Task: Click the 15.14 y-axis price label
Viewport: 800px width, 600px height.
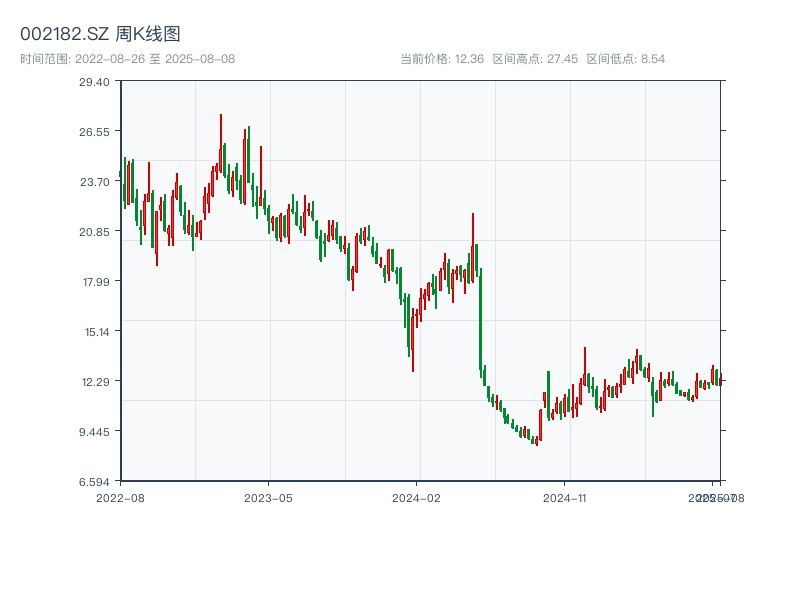Action: click(x=94, y=331)
